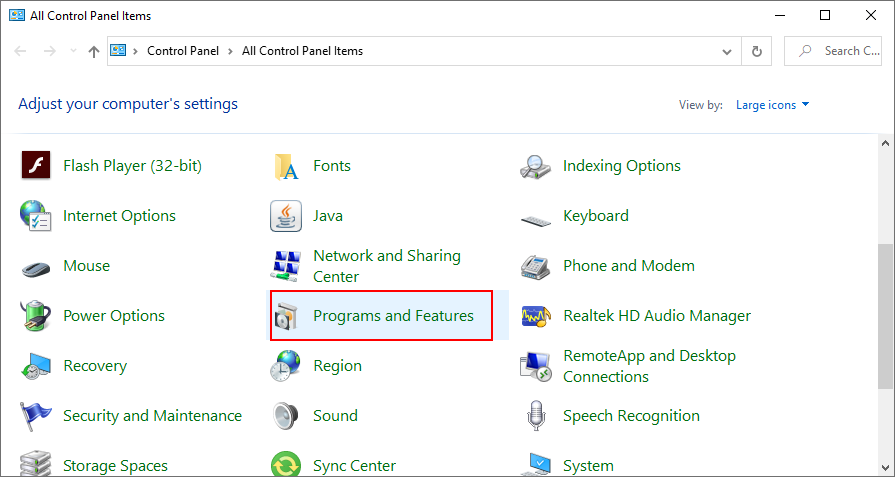Screen dimensions: 895x477
Task: Open the Internet Options link
Action: point(119,216)
